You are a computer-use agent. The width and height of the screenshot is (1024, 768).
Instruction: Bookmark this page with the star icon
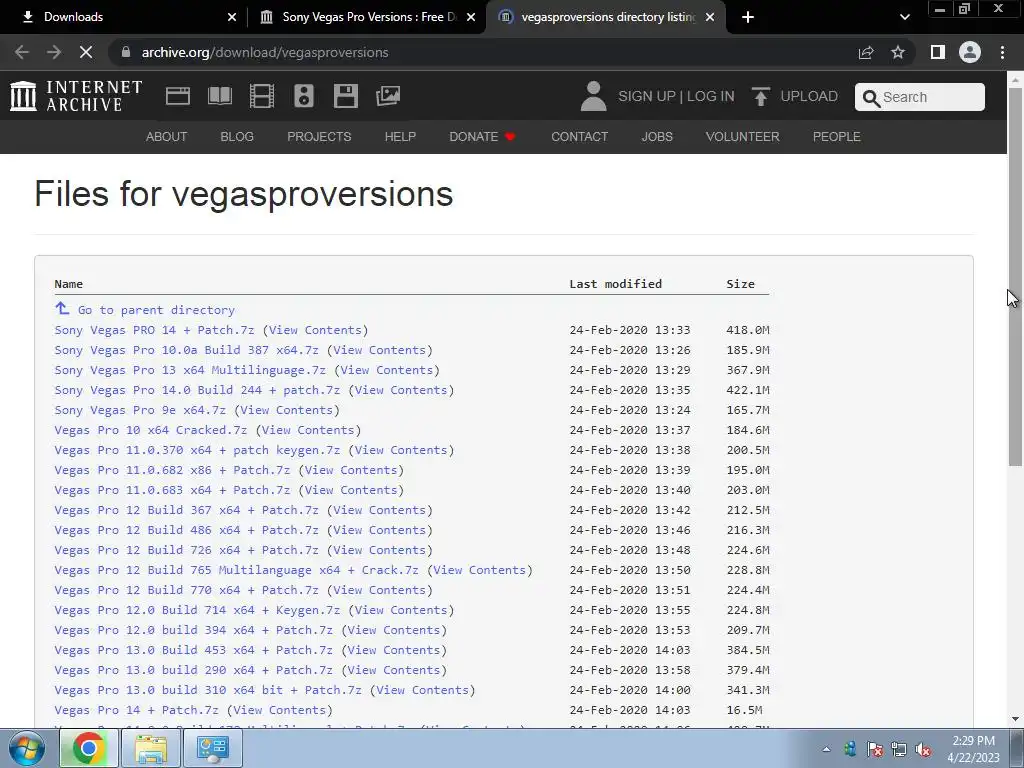[x=898, y=52]
